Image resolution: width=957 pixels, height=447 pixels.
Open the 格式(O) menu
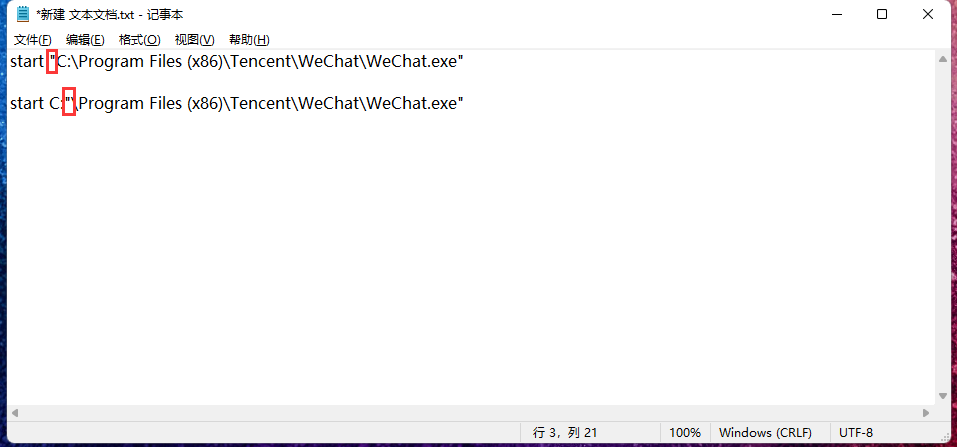pyautogui.click(x=140, y=40)
